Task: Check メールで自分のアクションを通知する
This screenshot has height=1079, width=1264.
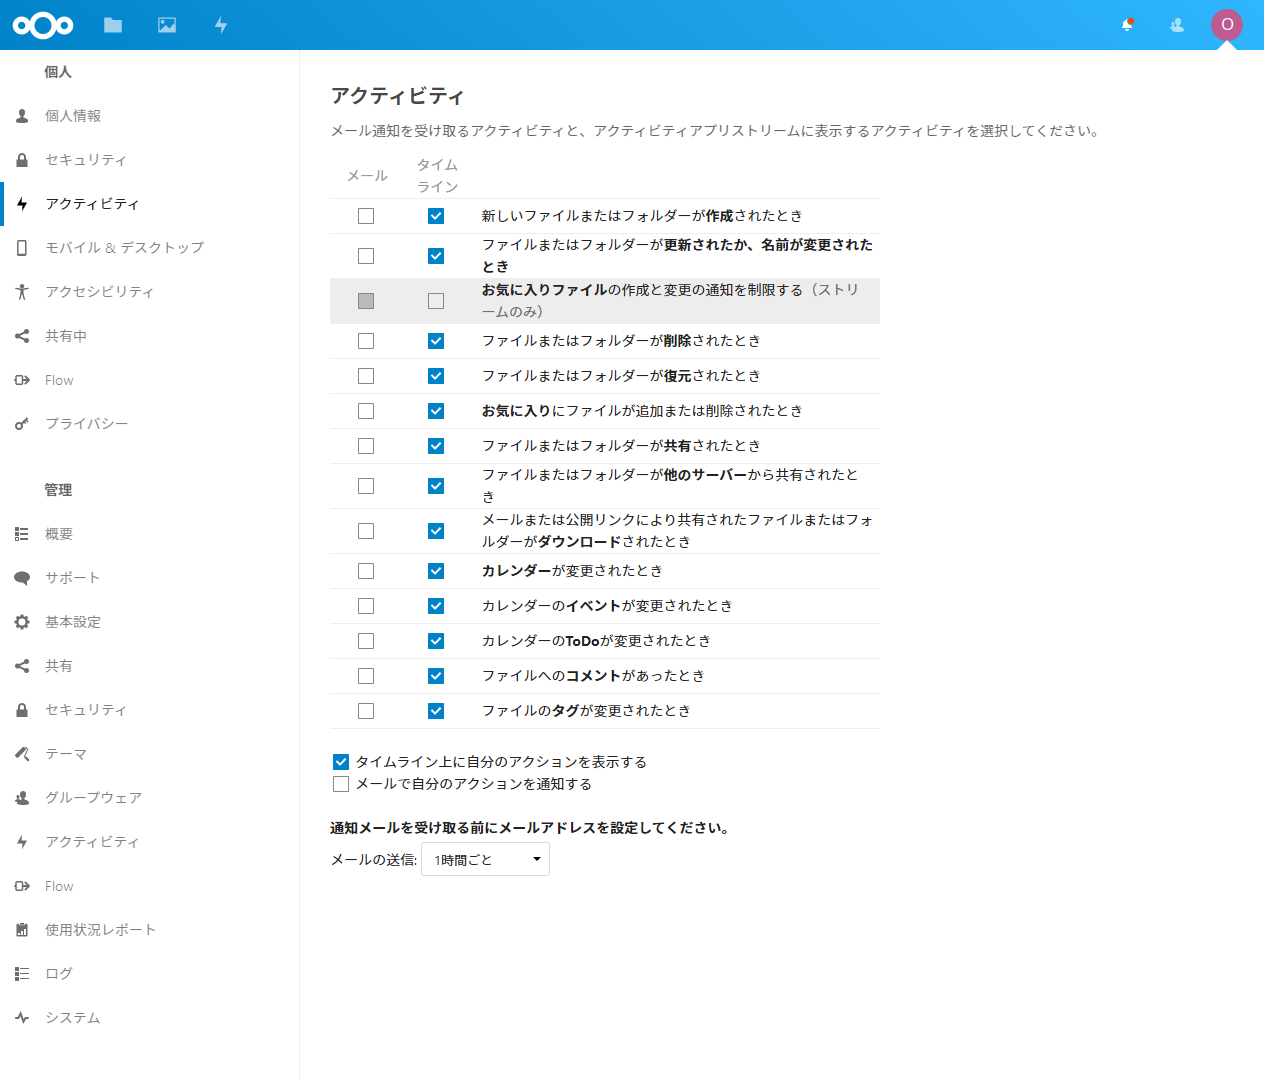Action: (341, 784)
